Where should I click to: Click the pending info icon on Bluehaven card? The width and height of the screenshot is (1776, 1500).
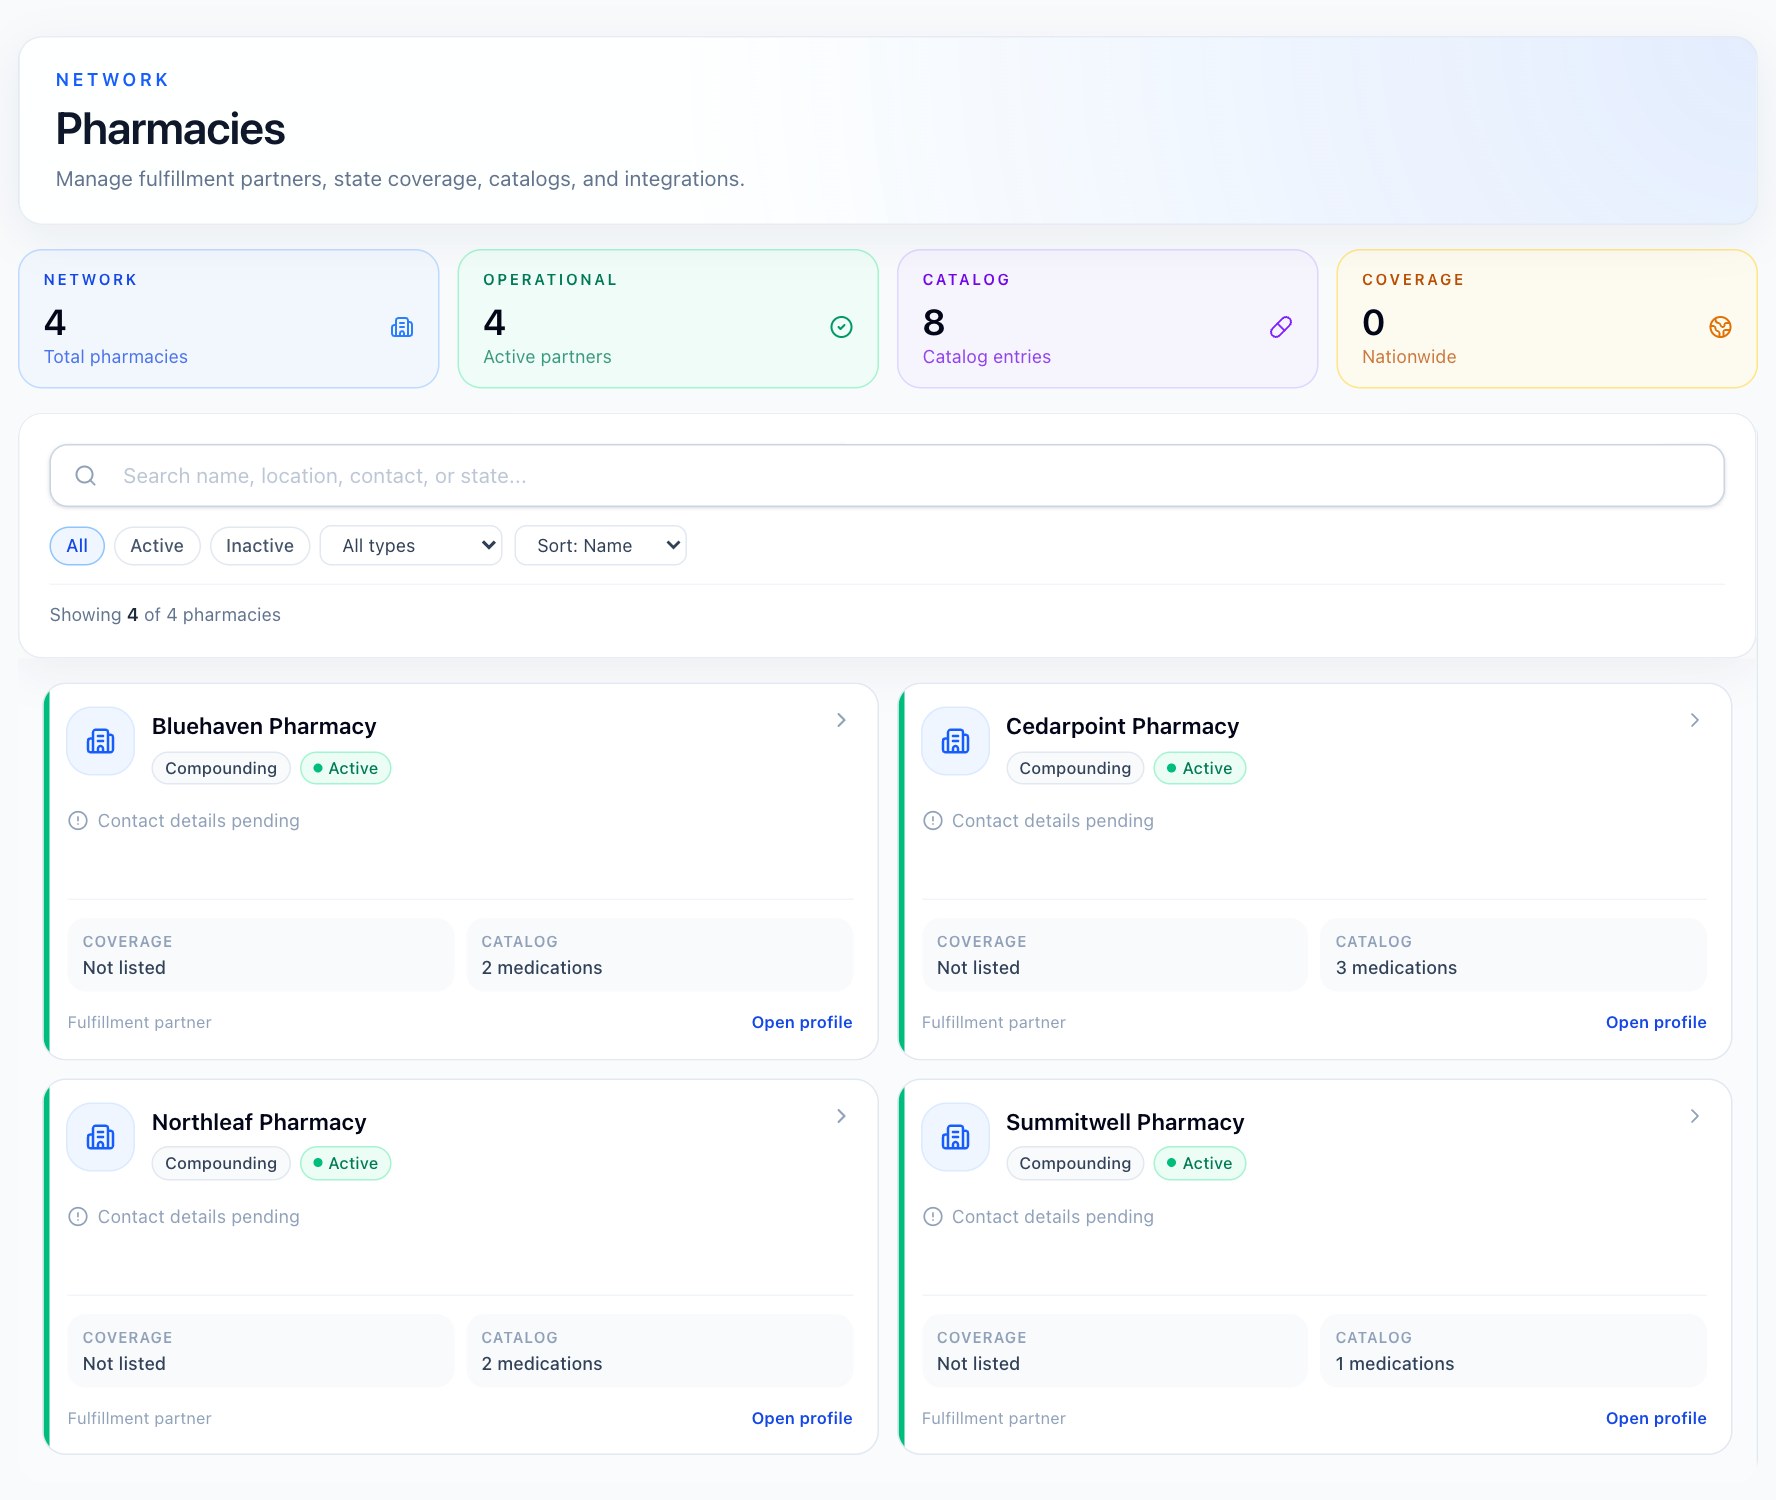pyautogui.click(x=78, y=821)
